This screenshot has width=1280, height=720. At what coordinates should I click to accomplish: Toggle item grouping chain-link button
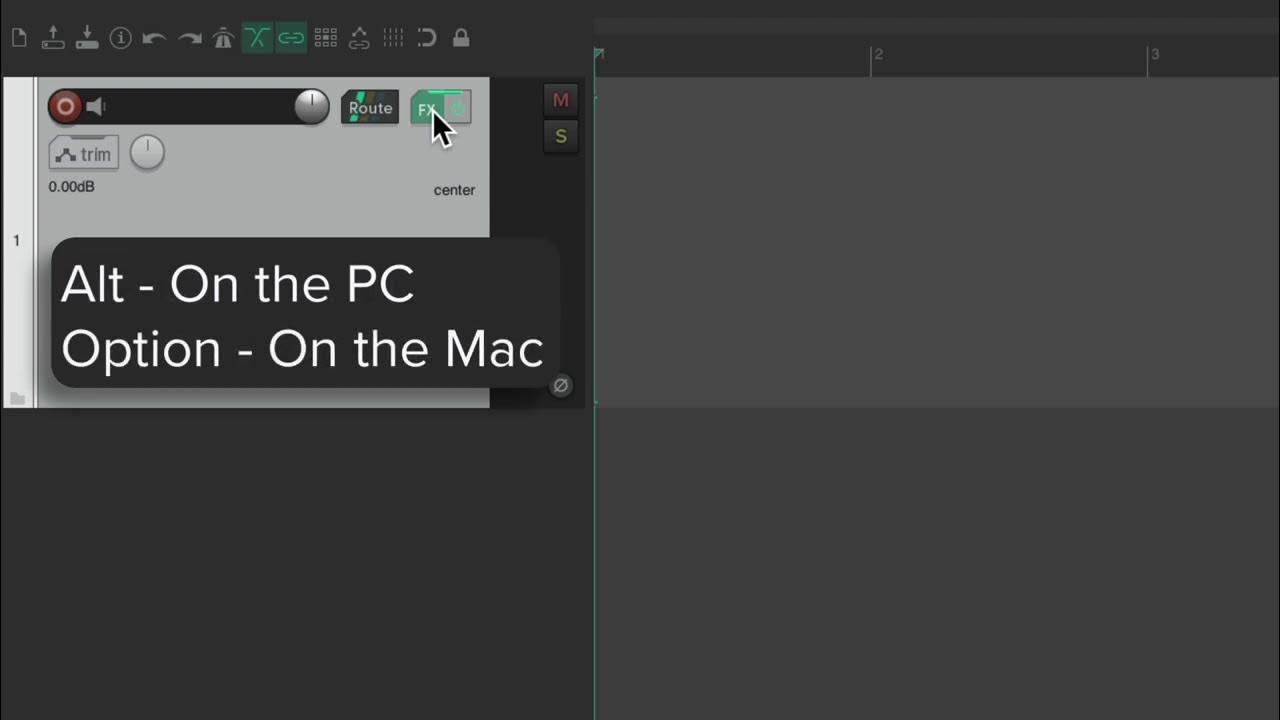coord(291,38)
